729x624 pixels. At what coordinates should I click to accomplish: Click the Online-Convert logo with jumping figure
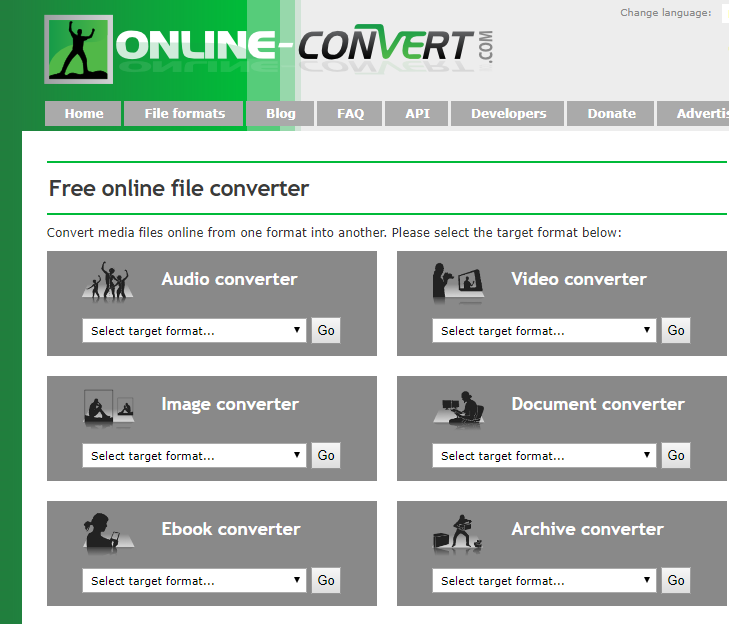[77, 50]
